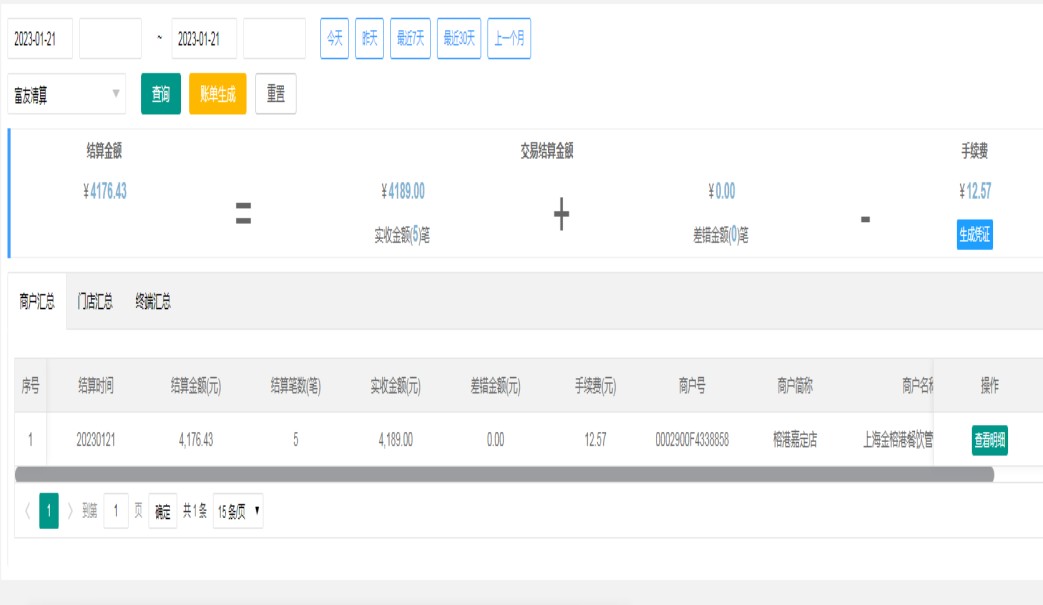Click the end date field 2023-01-21
Screen dimensions: 1043x605
[x=204, y=39]
